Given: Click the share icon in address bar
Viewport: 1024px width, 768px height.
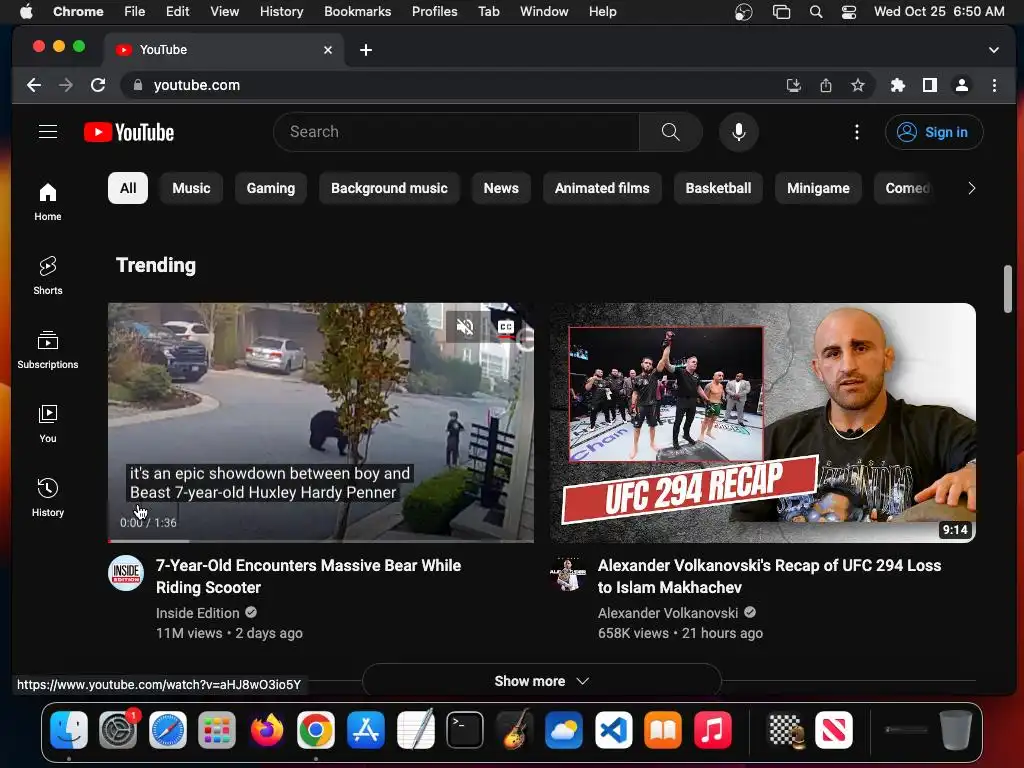Looking at the screenshot, I should point(825,85).
